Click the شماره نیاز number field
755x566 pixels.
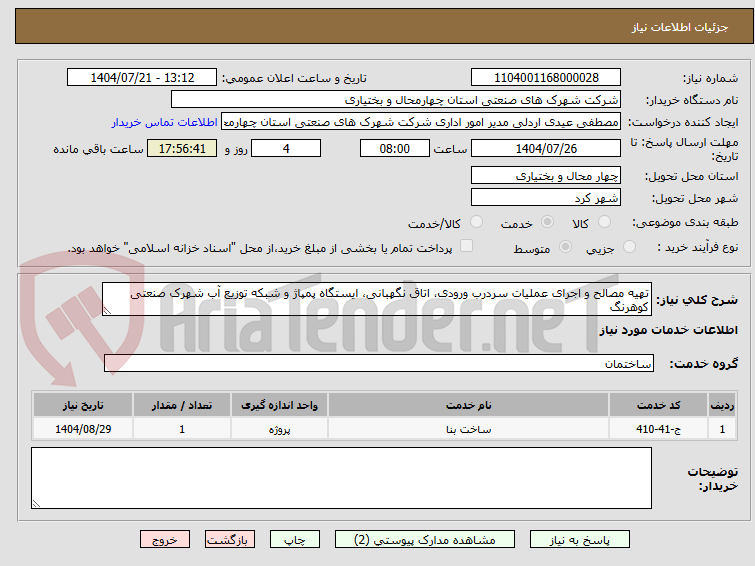[x=546, y=78]
